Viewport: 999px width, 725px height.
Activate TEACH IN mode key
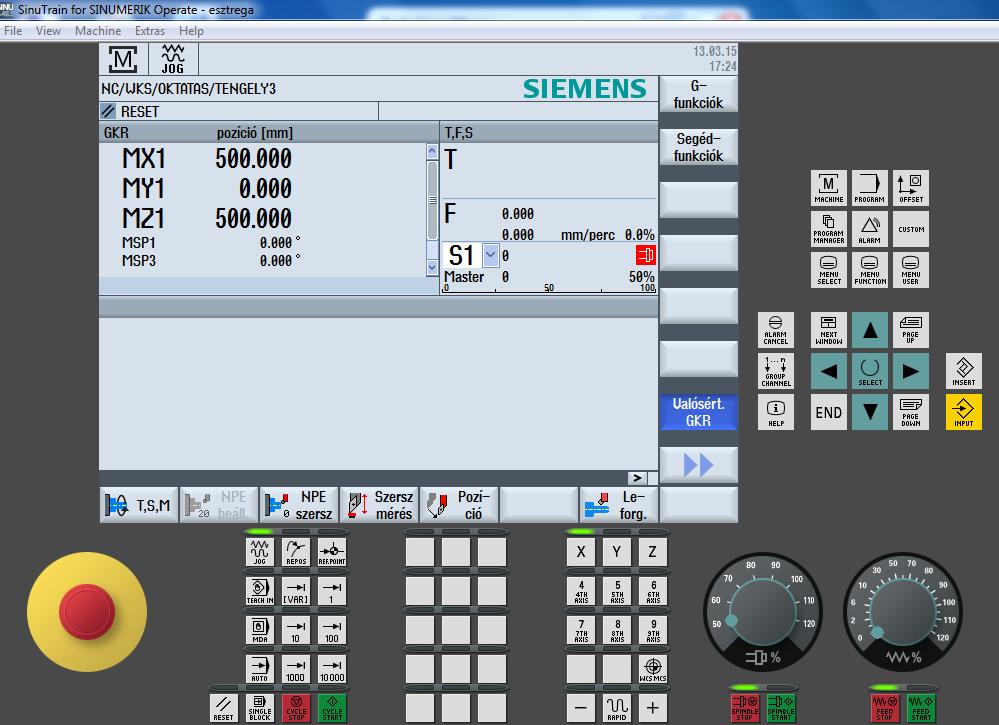(x=259, y=591)
